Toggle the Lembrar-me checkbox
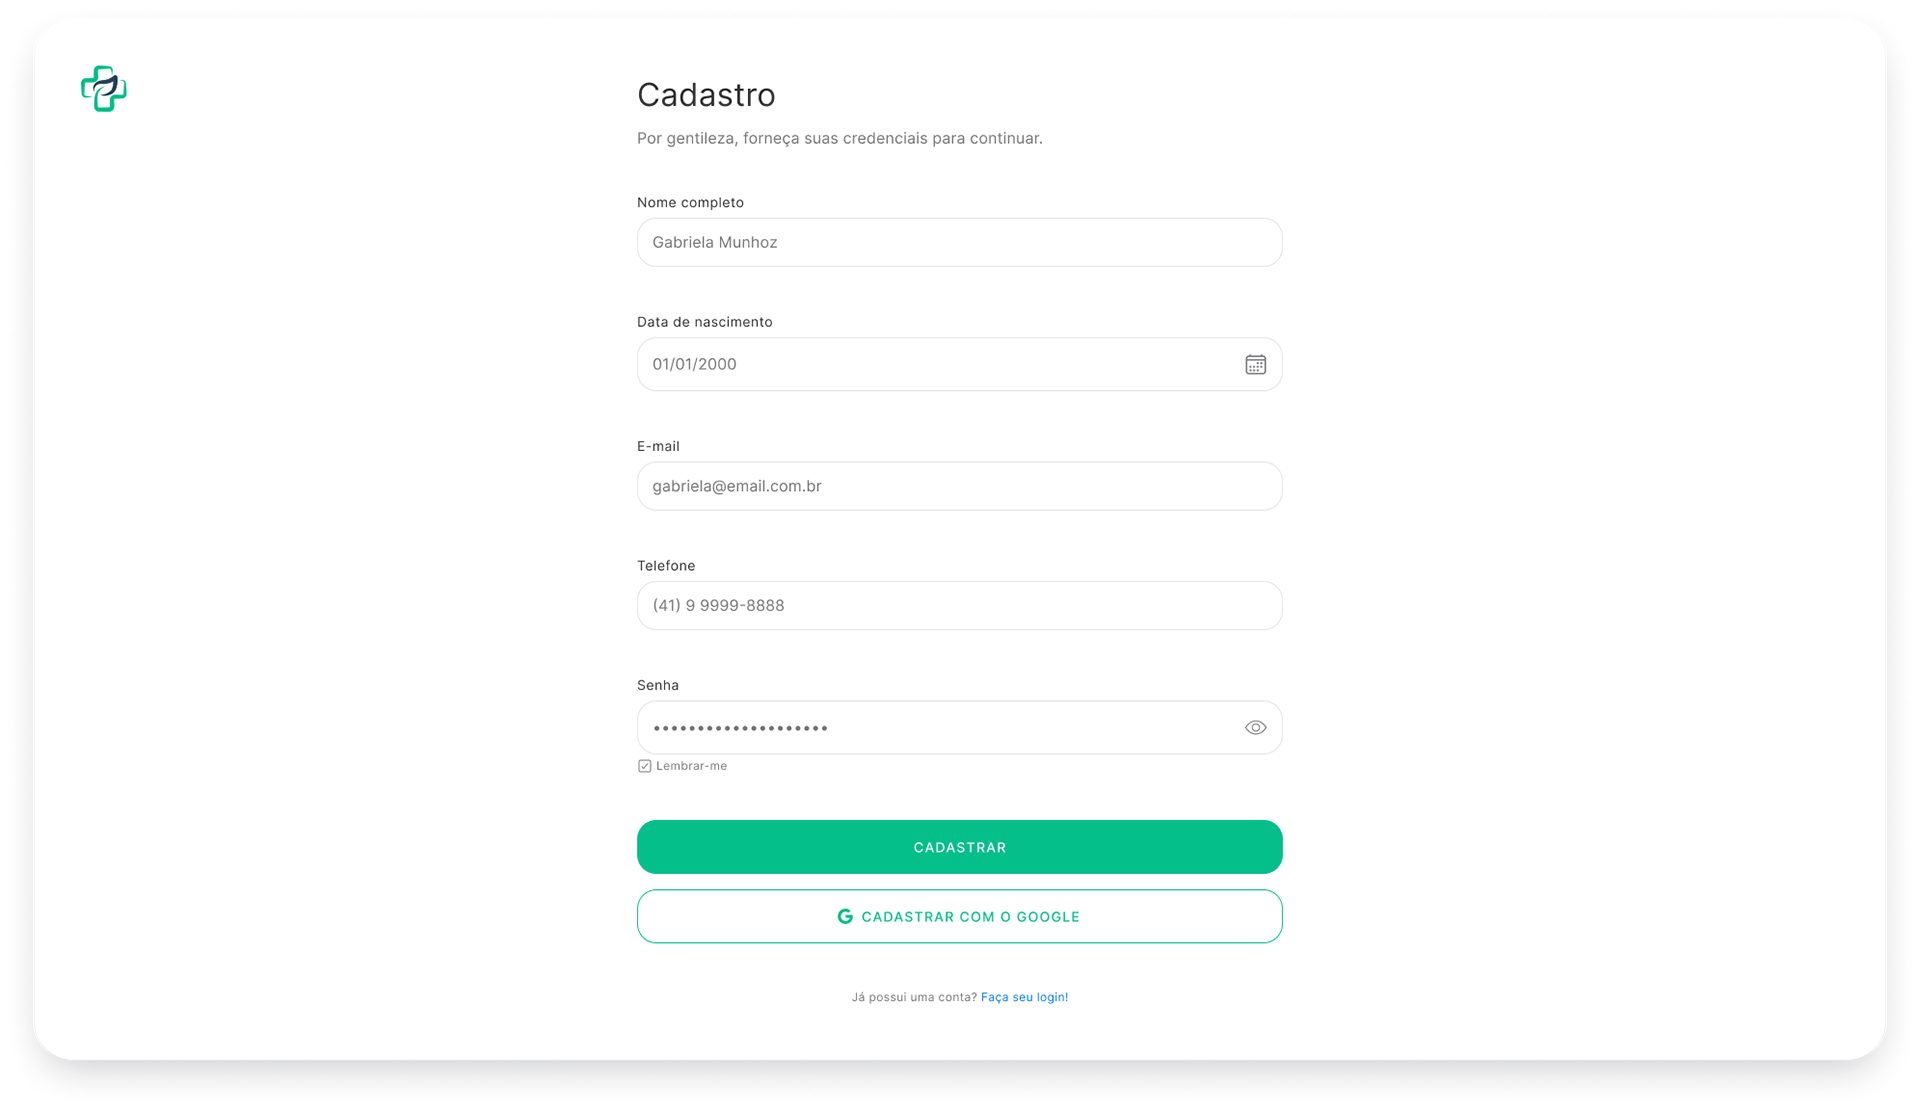 coord(644,767)
